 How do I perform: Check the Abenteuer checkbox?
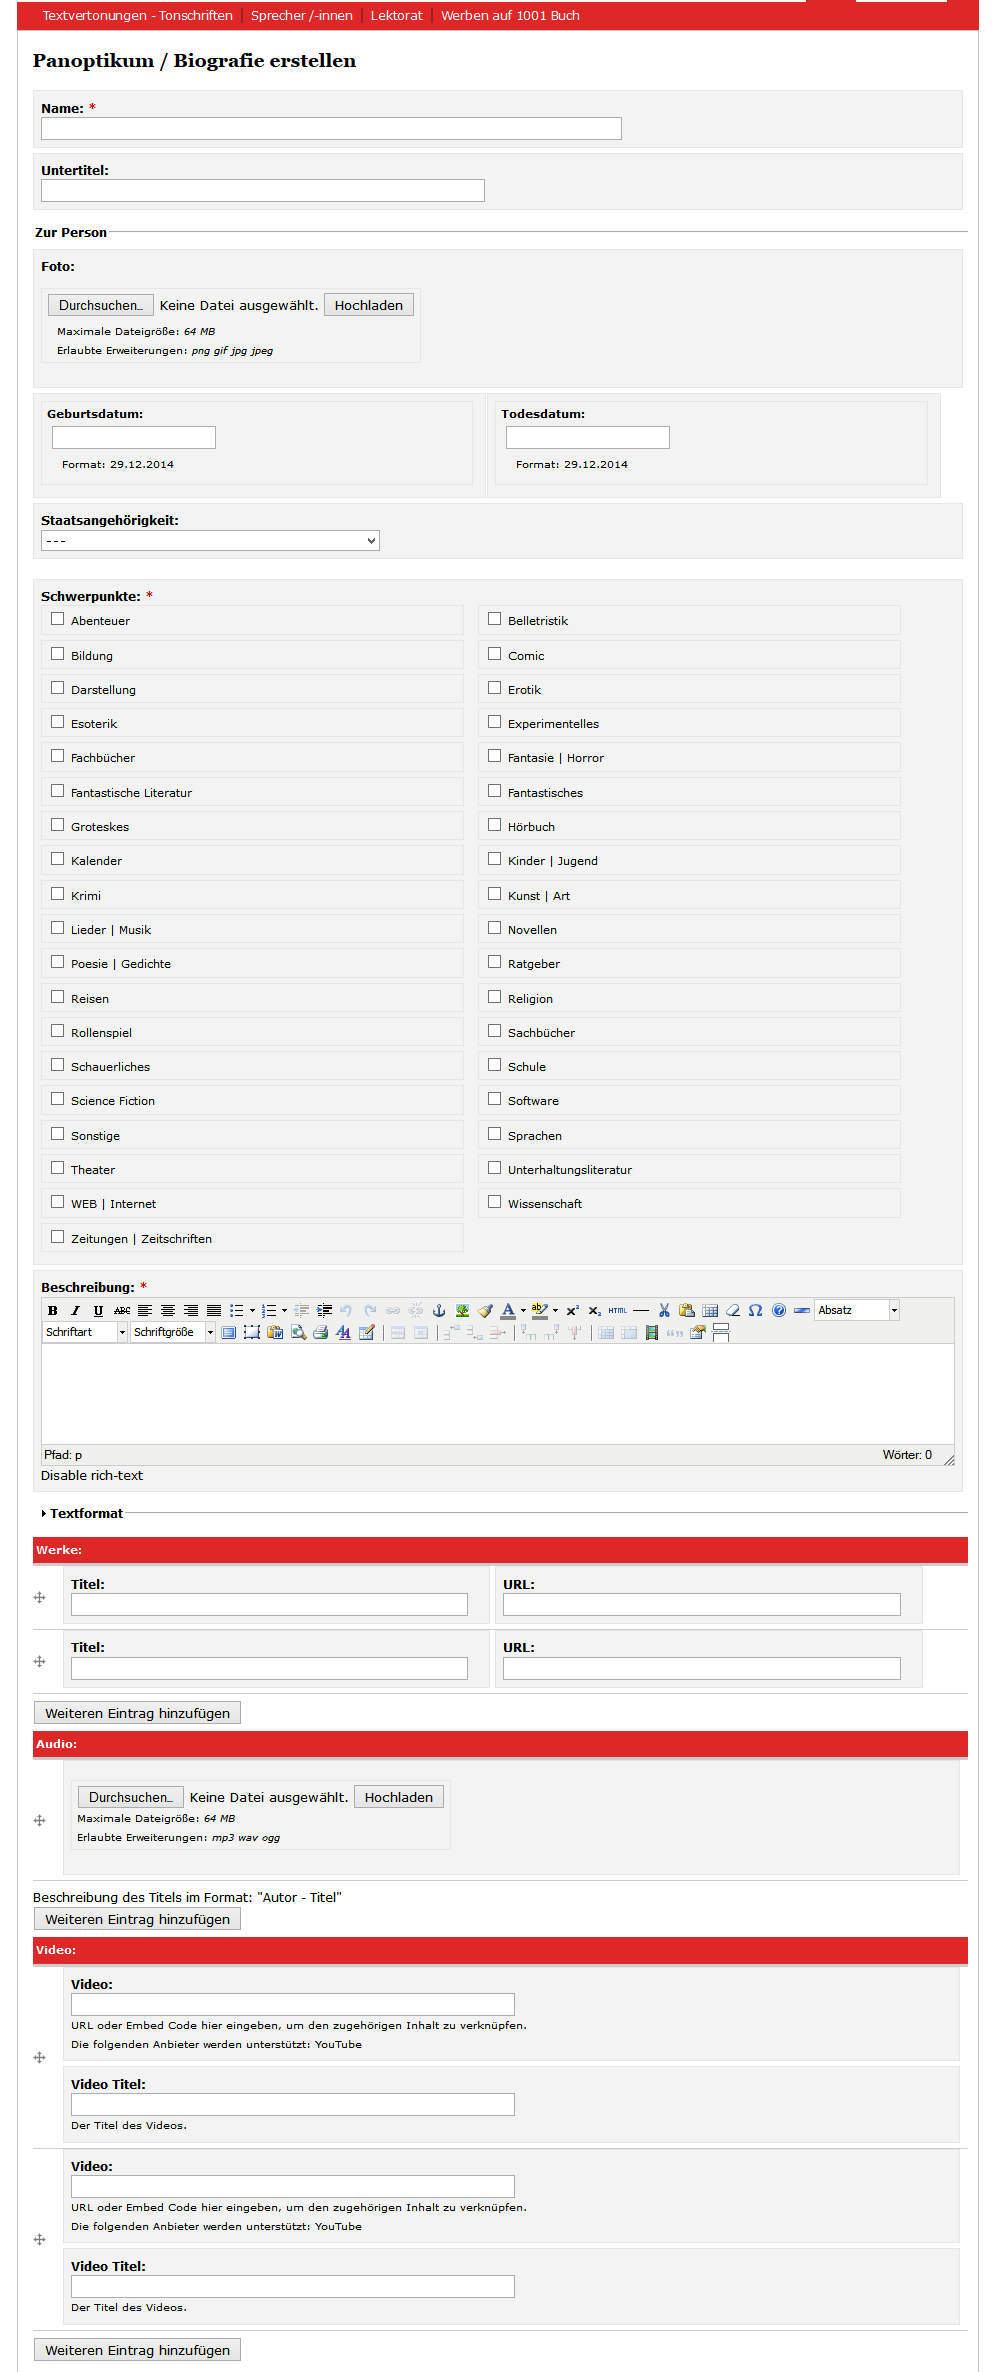pos(58,619)
